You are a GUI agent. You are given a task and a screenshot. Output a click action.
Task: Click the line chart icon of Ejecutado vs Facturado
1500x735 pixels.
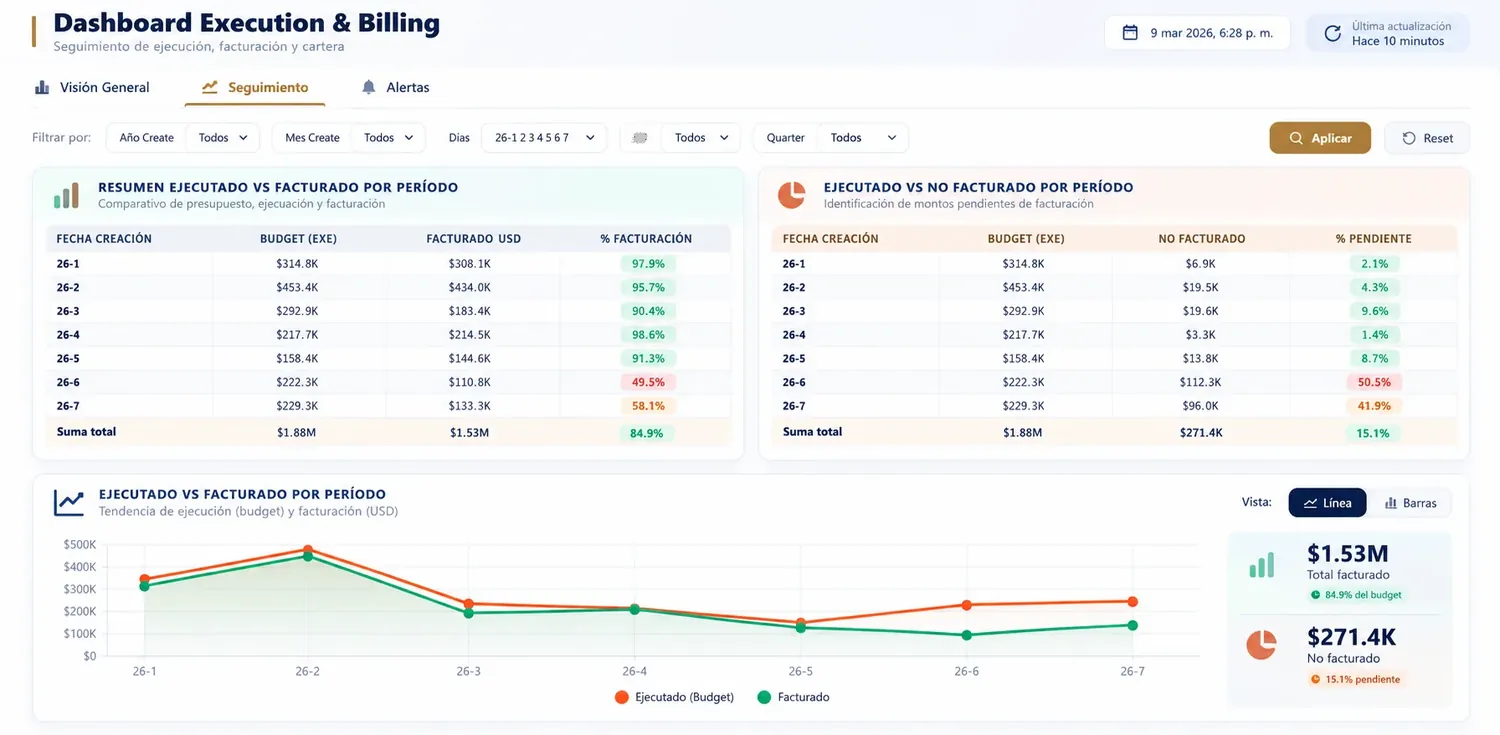coord(69,502)
